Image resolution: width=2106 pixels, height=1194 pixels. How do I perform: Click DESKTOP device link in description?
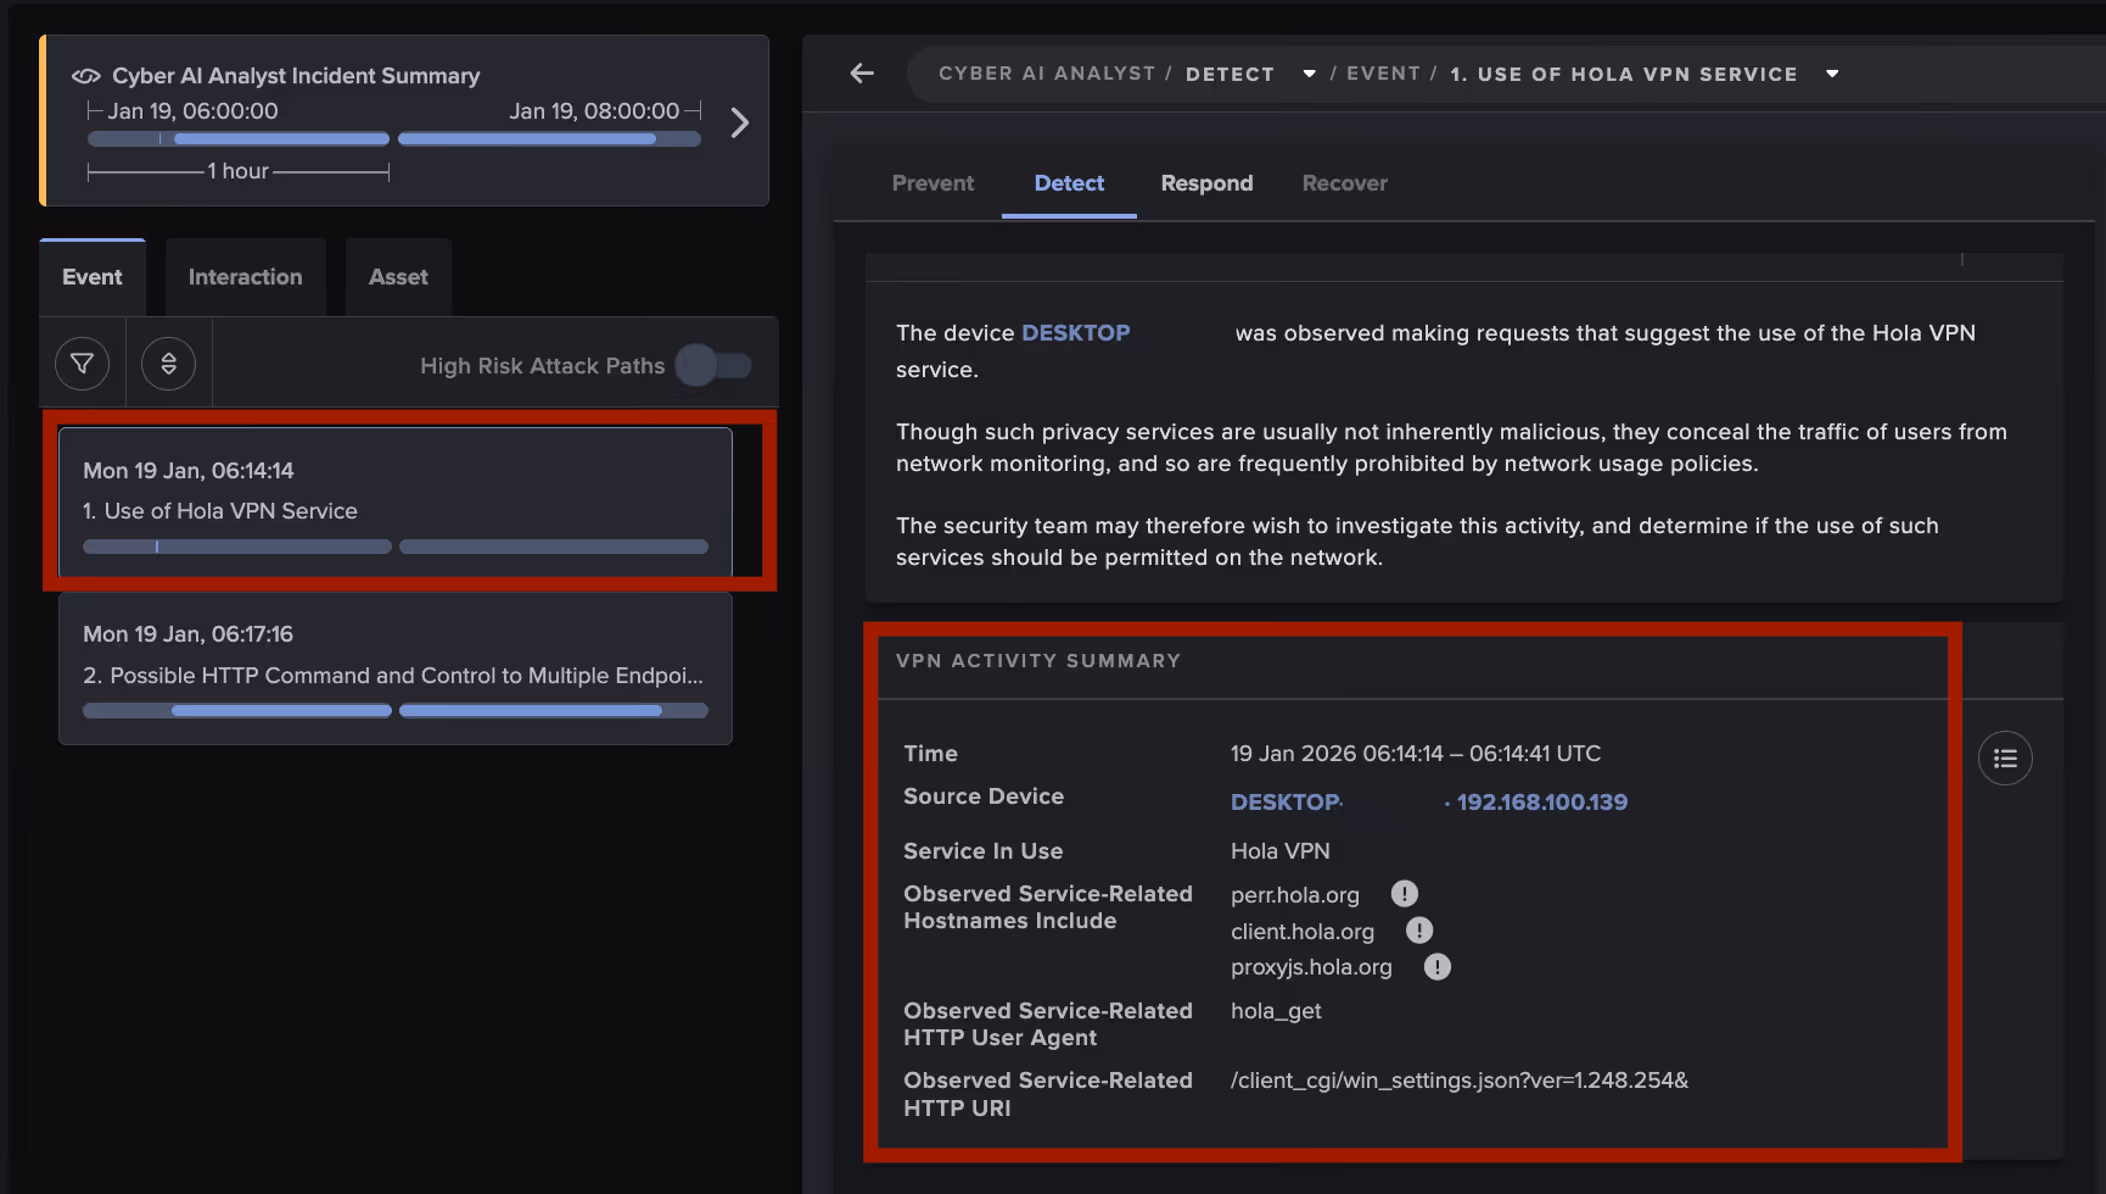[1076, 333]
